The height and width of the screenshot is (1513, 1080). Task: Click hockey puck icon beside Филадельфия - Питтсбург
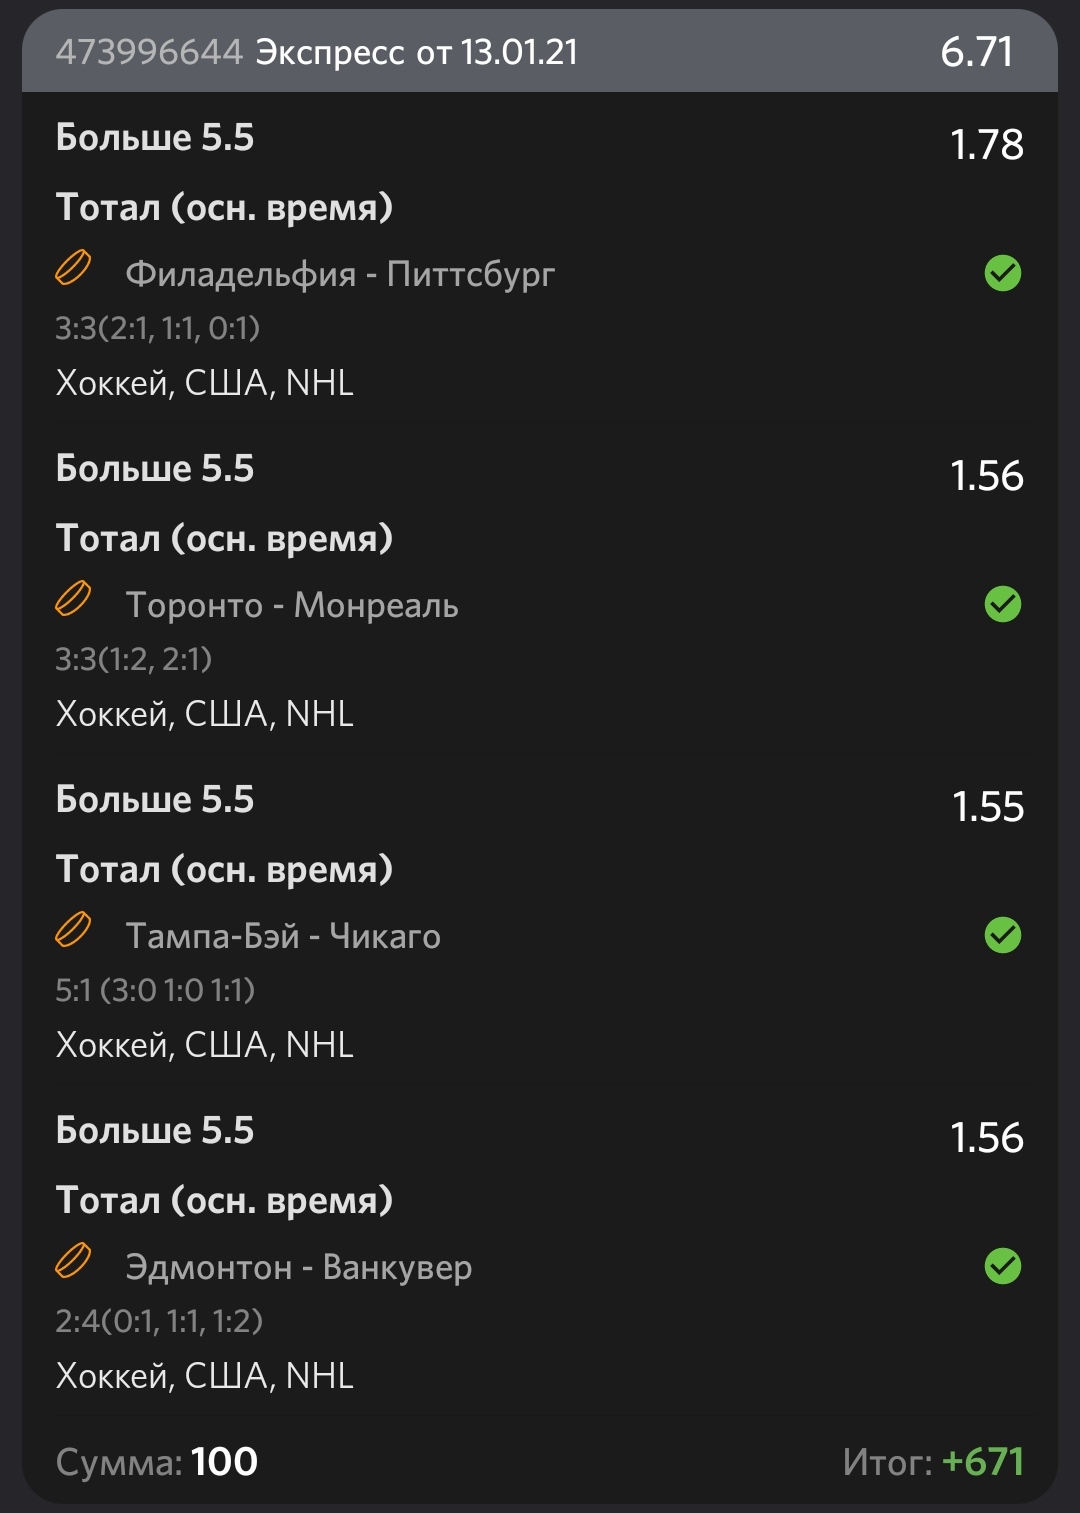point(73,269)
